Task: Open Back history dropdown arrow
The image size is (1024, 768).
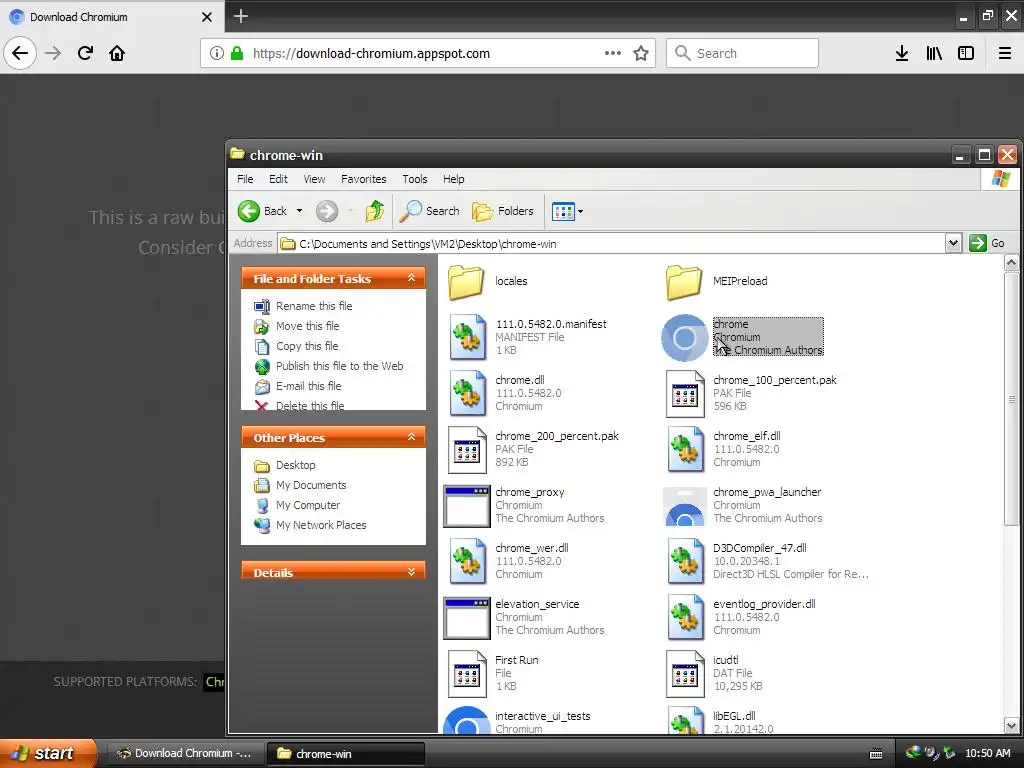Action: click(299, 211)
